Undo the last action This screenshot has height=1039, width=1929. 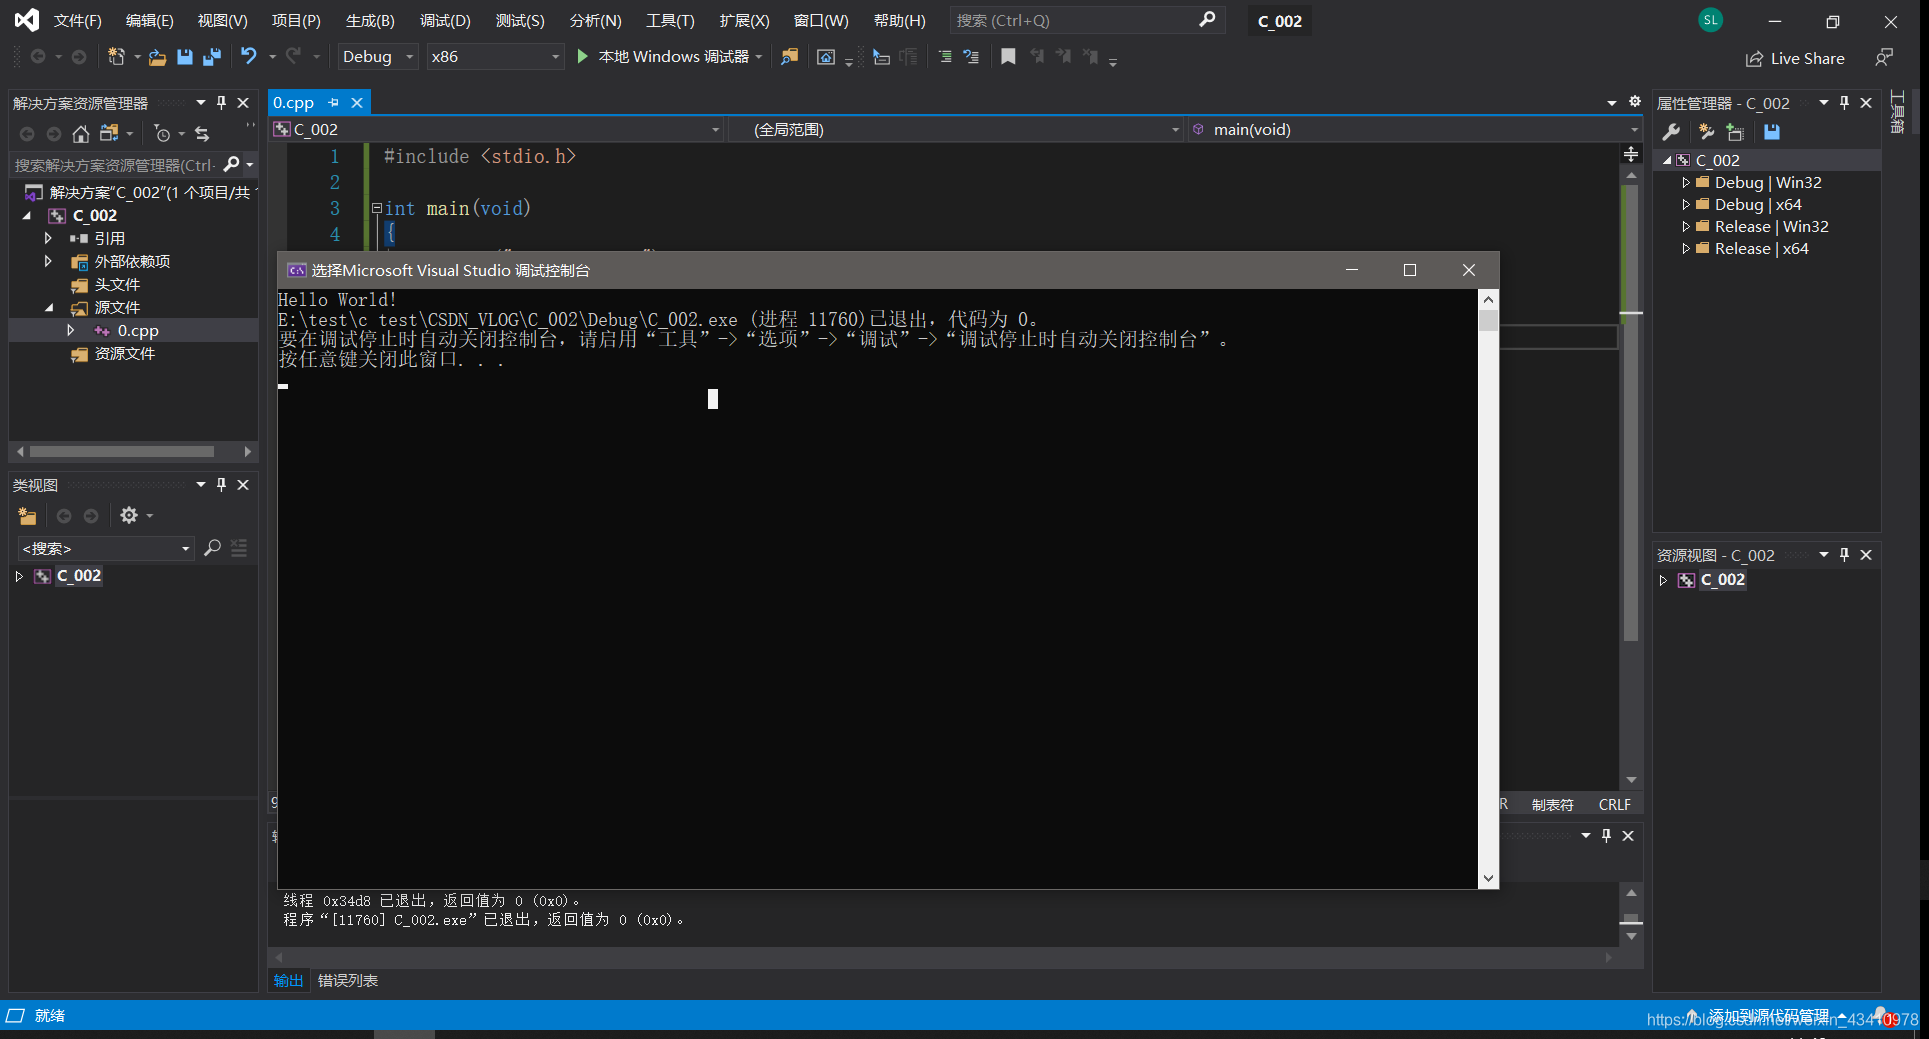(248, 57)
